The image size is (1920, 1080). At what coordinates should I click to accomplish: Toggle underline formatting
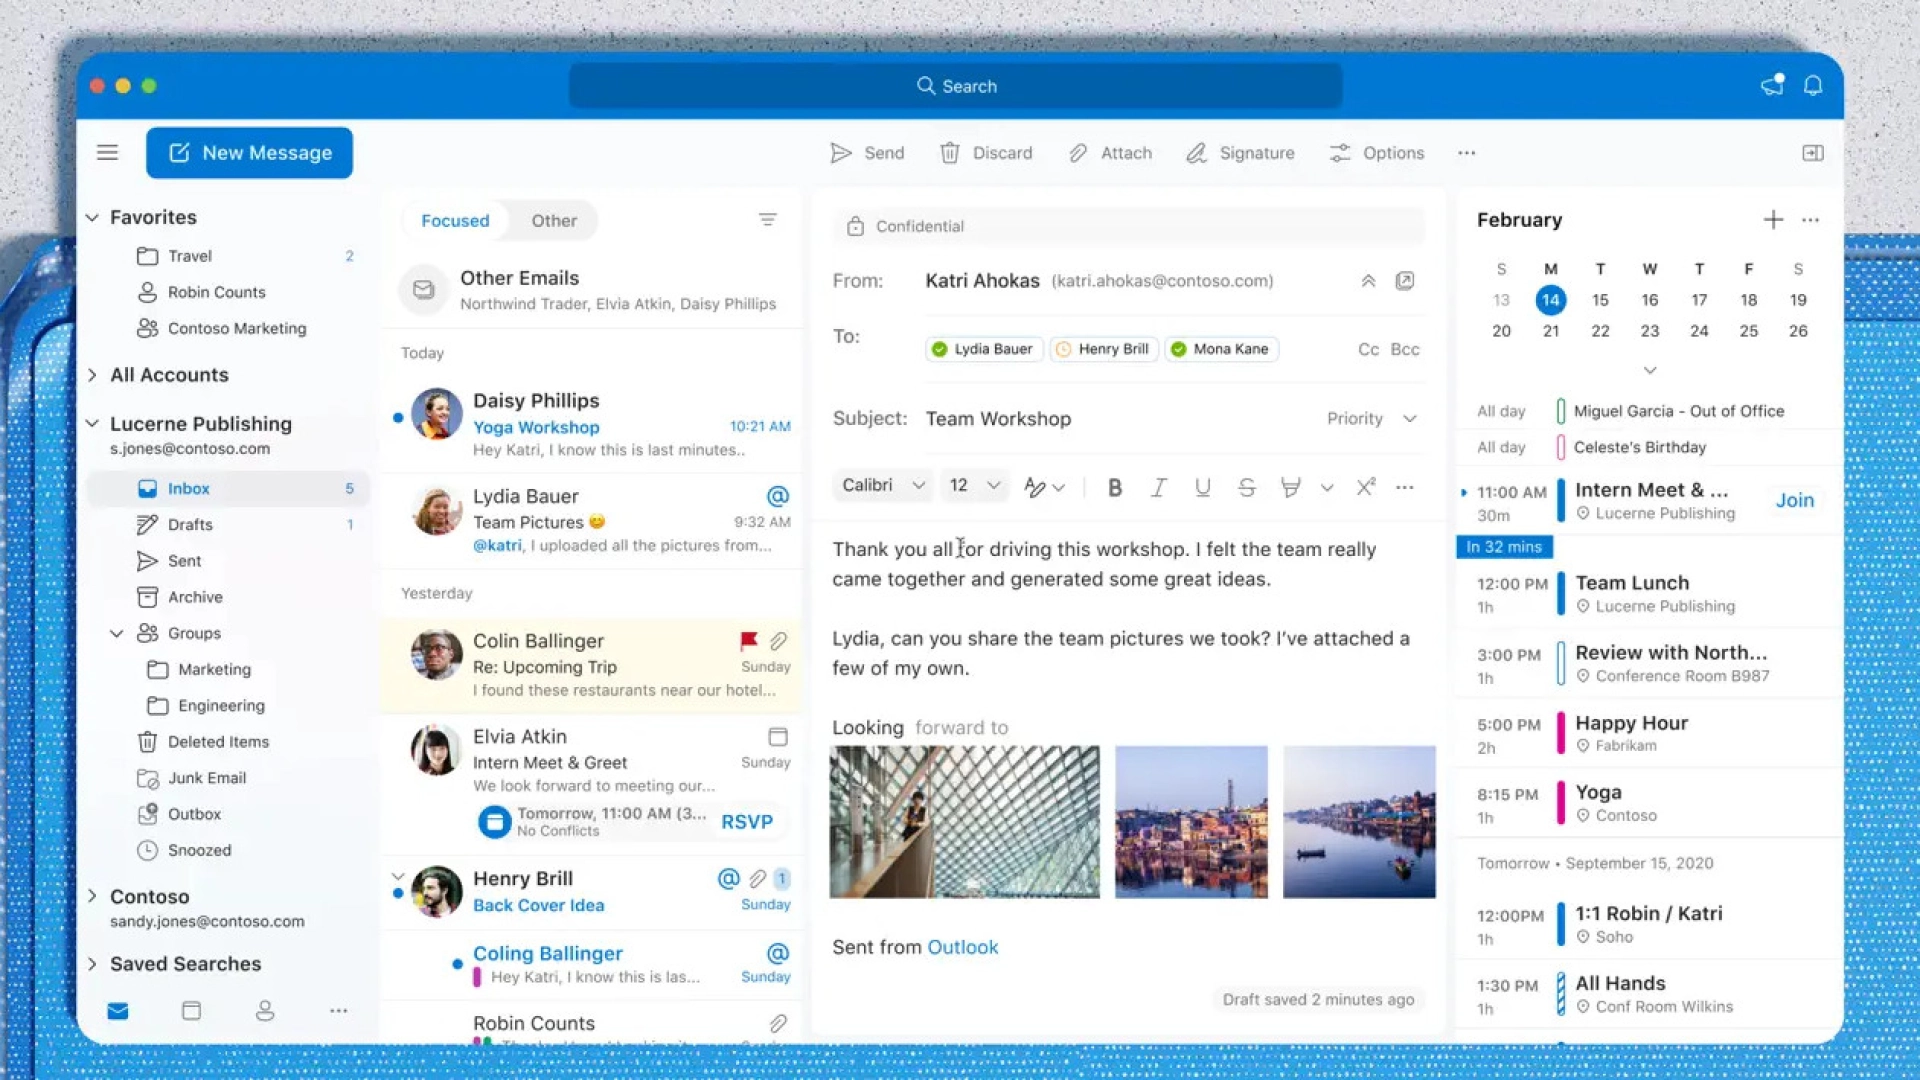click(1202, 487)
